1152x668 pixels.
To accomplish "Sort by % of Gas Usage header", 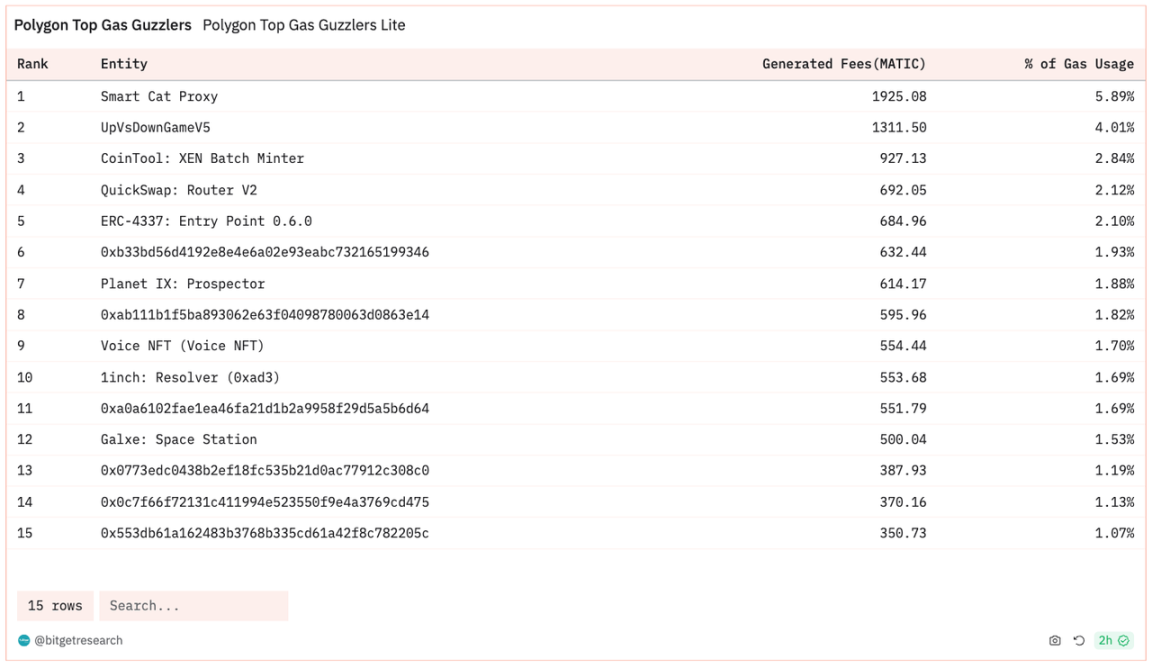I will [1079, 64].
